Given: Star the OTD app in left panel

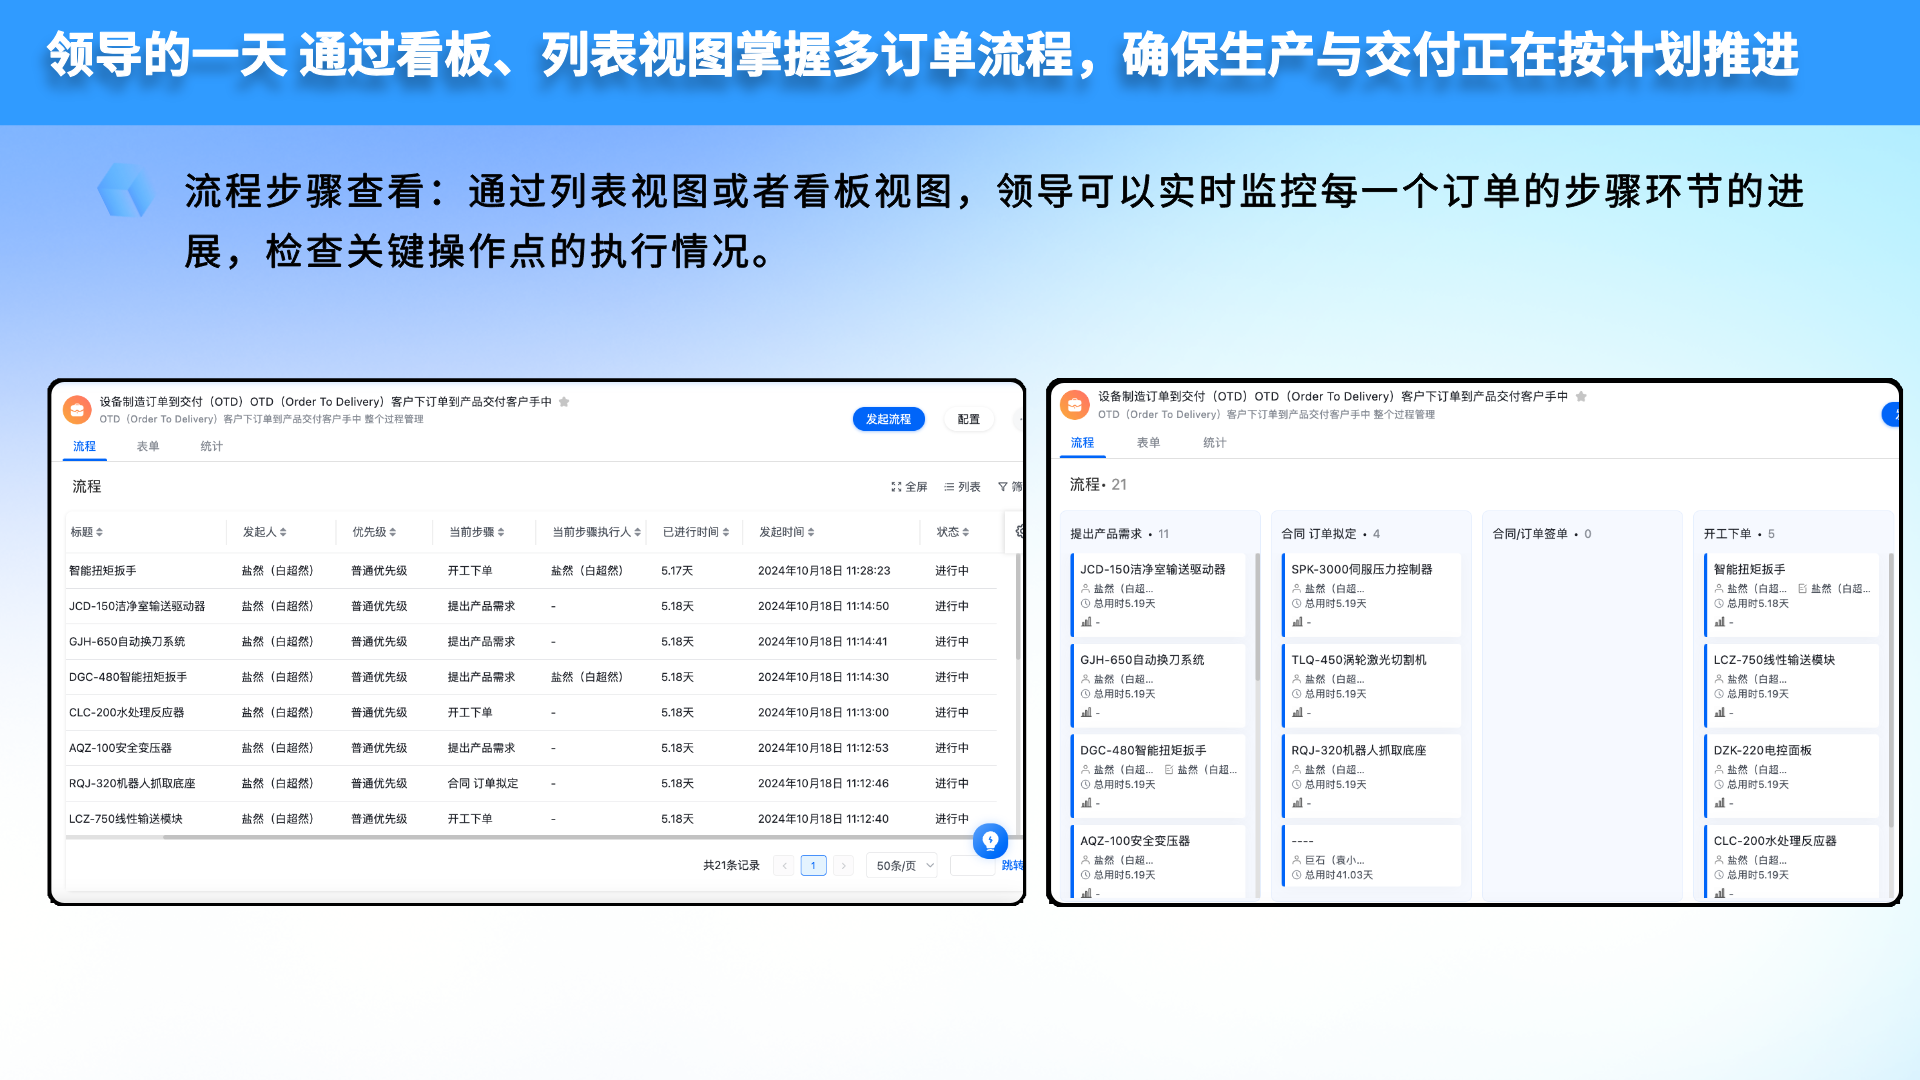Looking at the screenshot, I should [x=564, y=402].
